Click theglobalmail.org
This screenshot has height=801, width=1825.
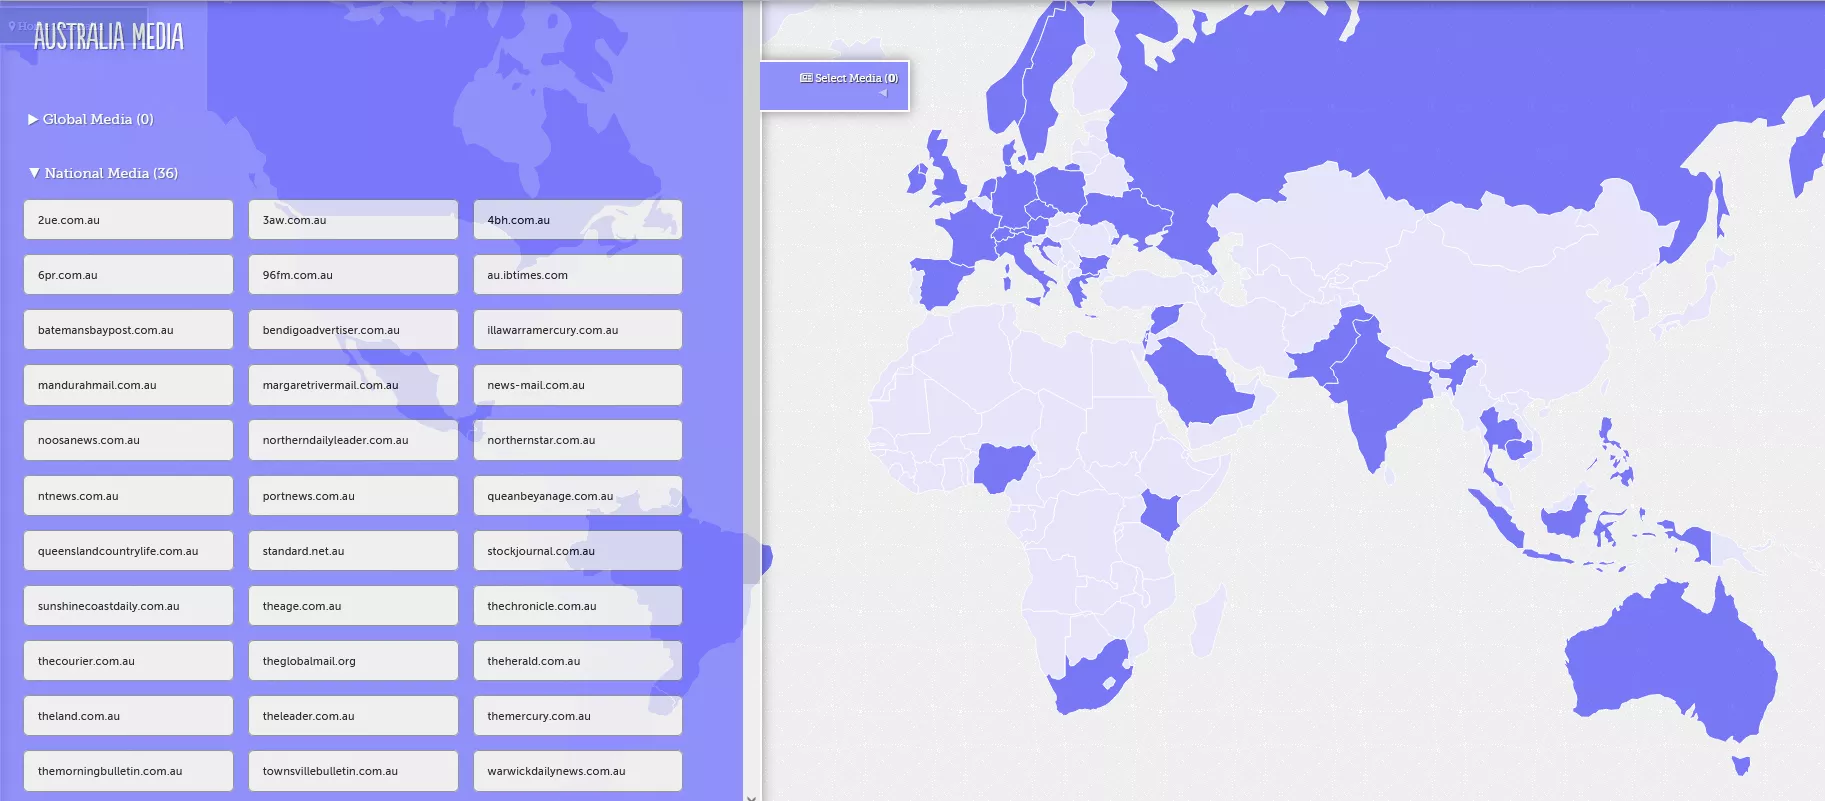pos(353,661)
